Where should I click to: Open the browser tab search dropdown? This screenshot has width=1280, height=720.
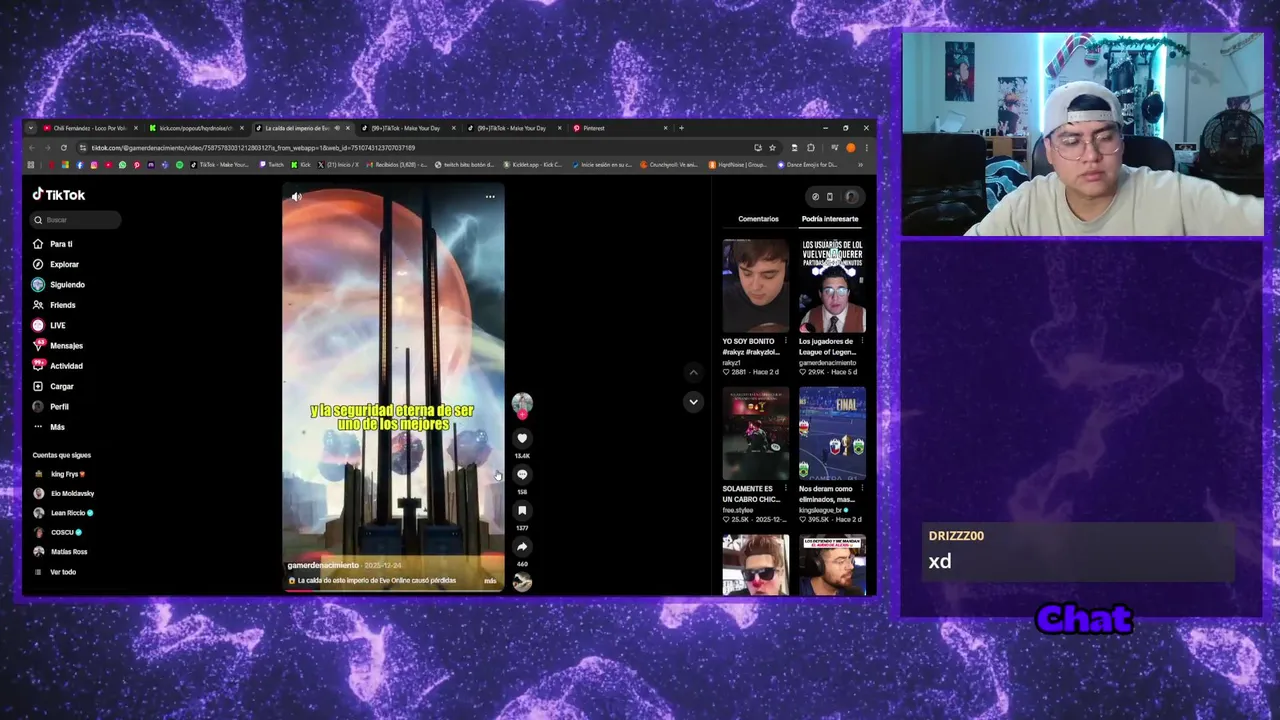point(30,128)
